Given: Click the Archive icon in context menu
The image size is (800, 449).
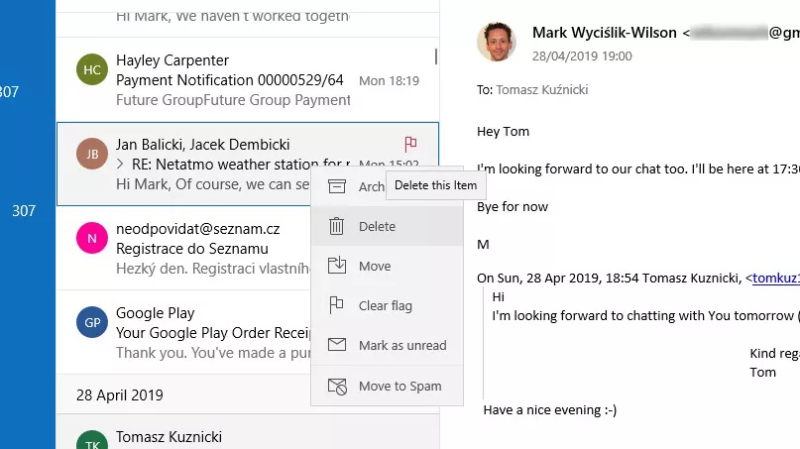Looking at the screenshot, I should pos(337,186).
